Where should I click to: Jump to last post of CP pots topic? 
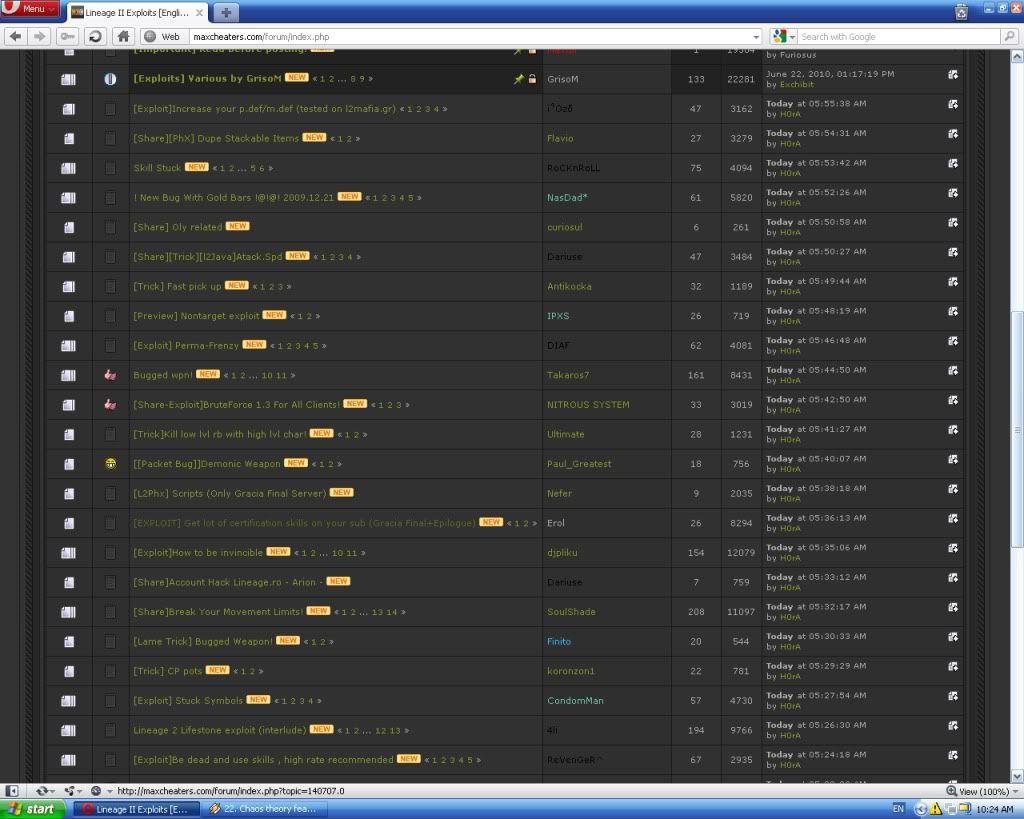pos(953,667)
